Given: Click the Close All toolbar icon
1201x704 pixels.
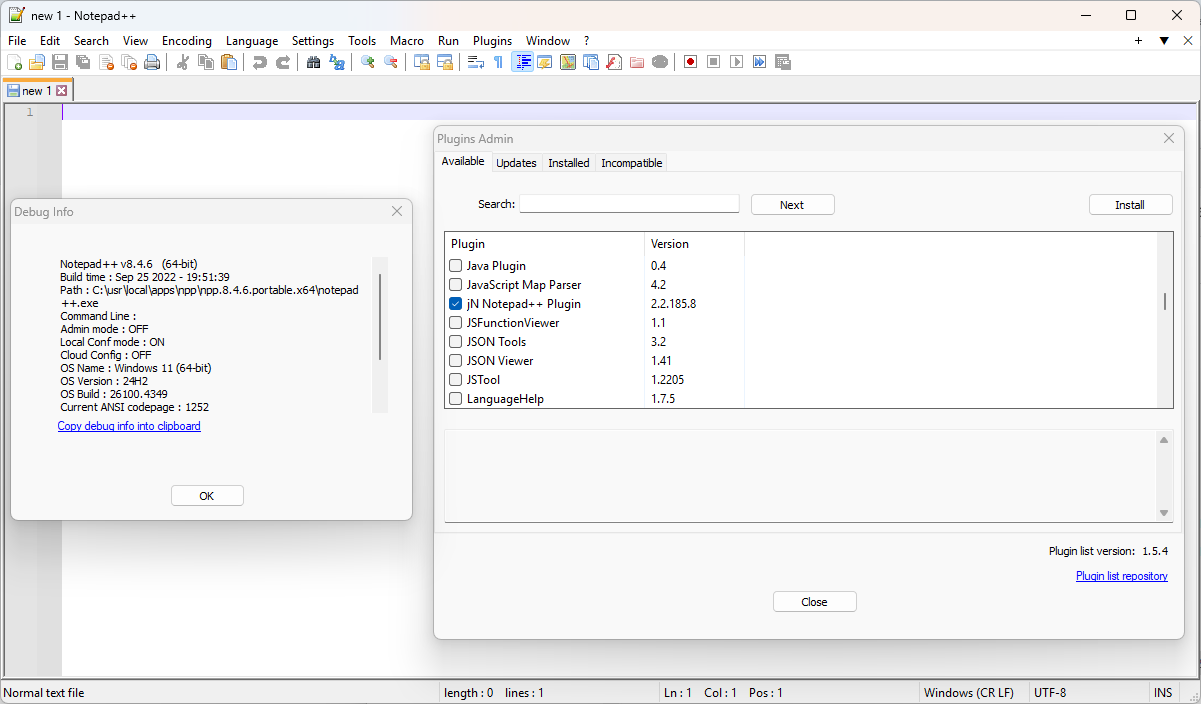Looking at the screenshot, I should click(129, 62).
